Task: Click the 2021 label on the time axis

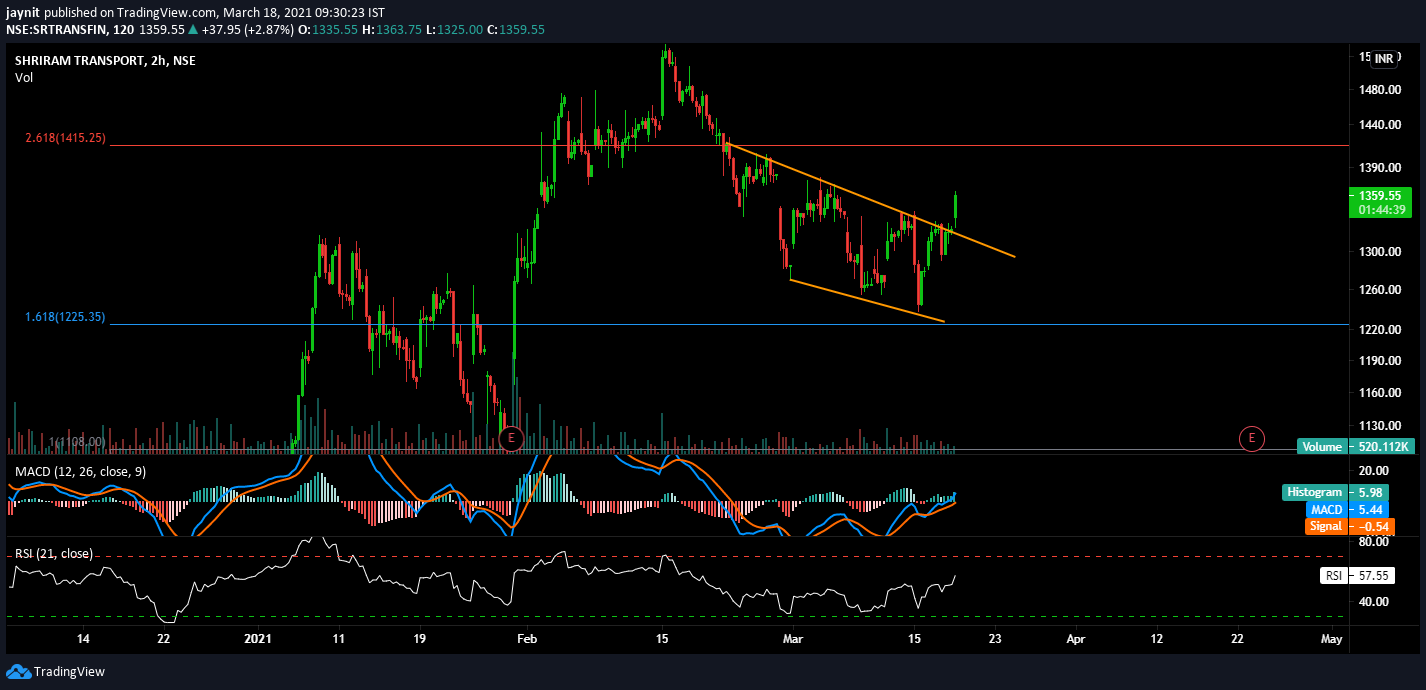Action: coord(258,638)
